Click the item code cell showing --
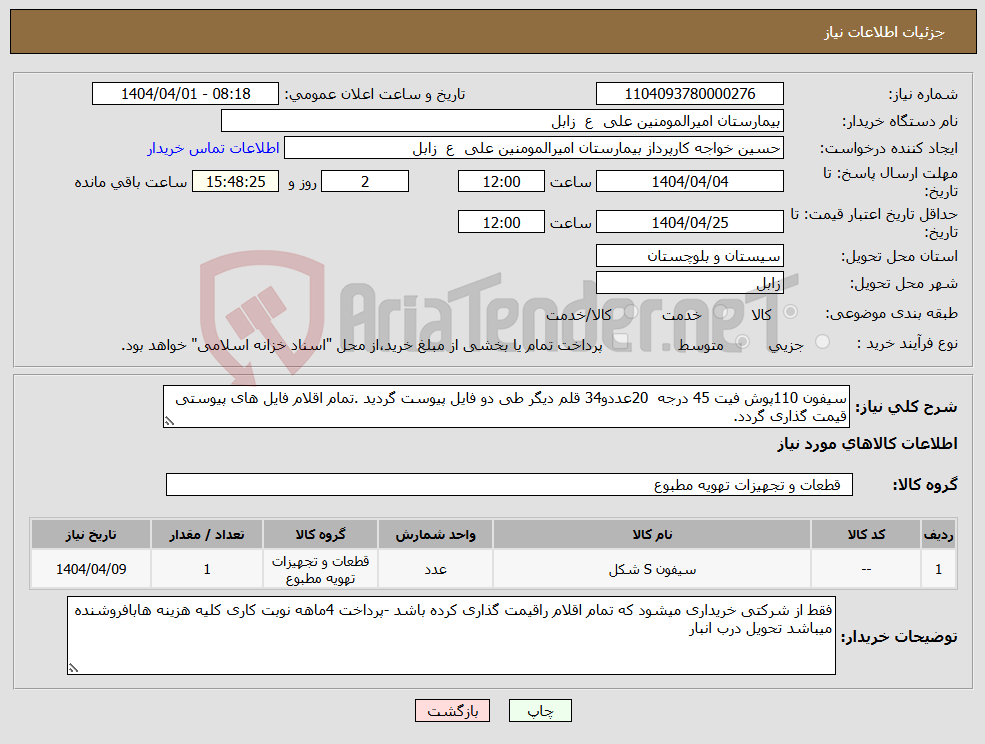The height and width of the screenshot is (744, 985). pos(866,569)
